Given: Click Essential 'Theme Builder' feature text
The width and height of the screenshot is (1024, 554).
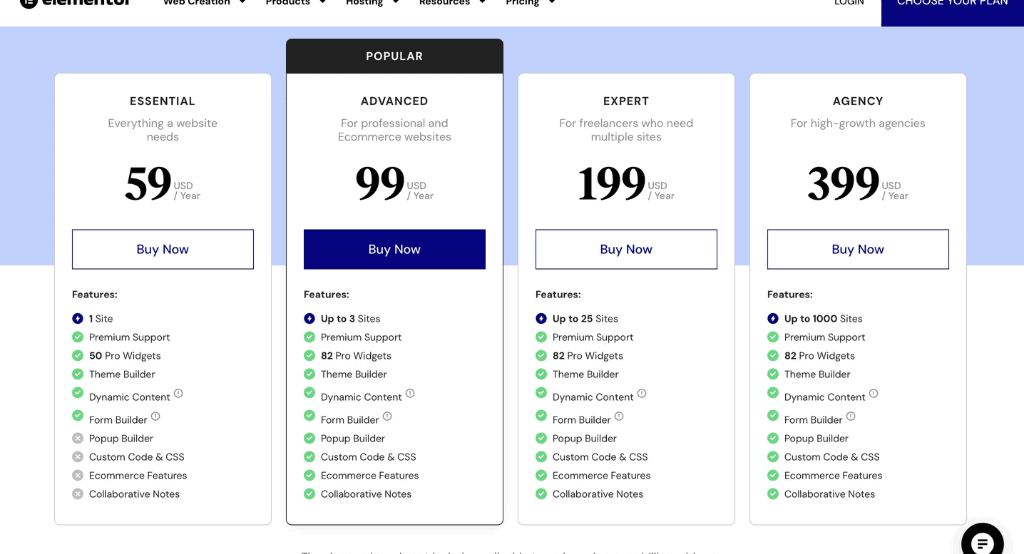Looking at the screenshot, I should click(122, 374).
